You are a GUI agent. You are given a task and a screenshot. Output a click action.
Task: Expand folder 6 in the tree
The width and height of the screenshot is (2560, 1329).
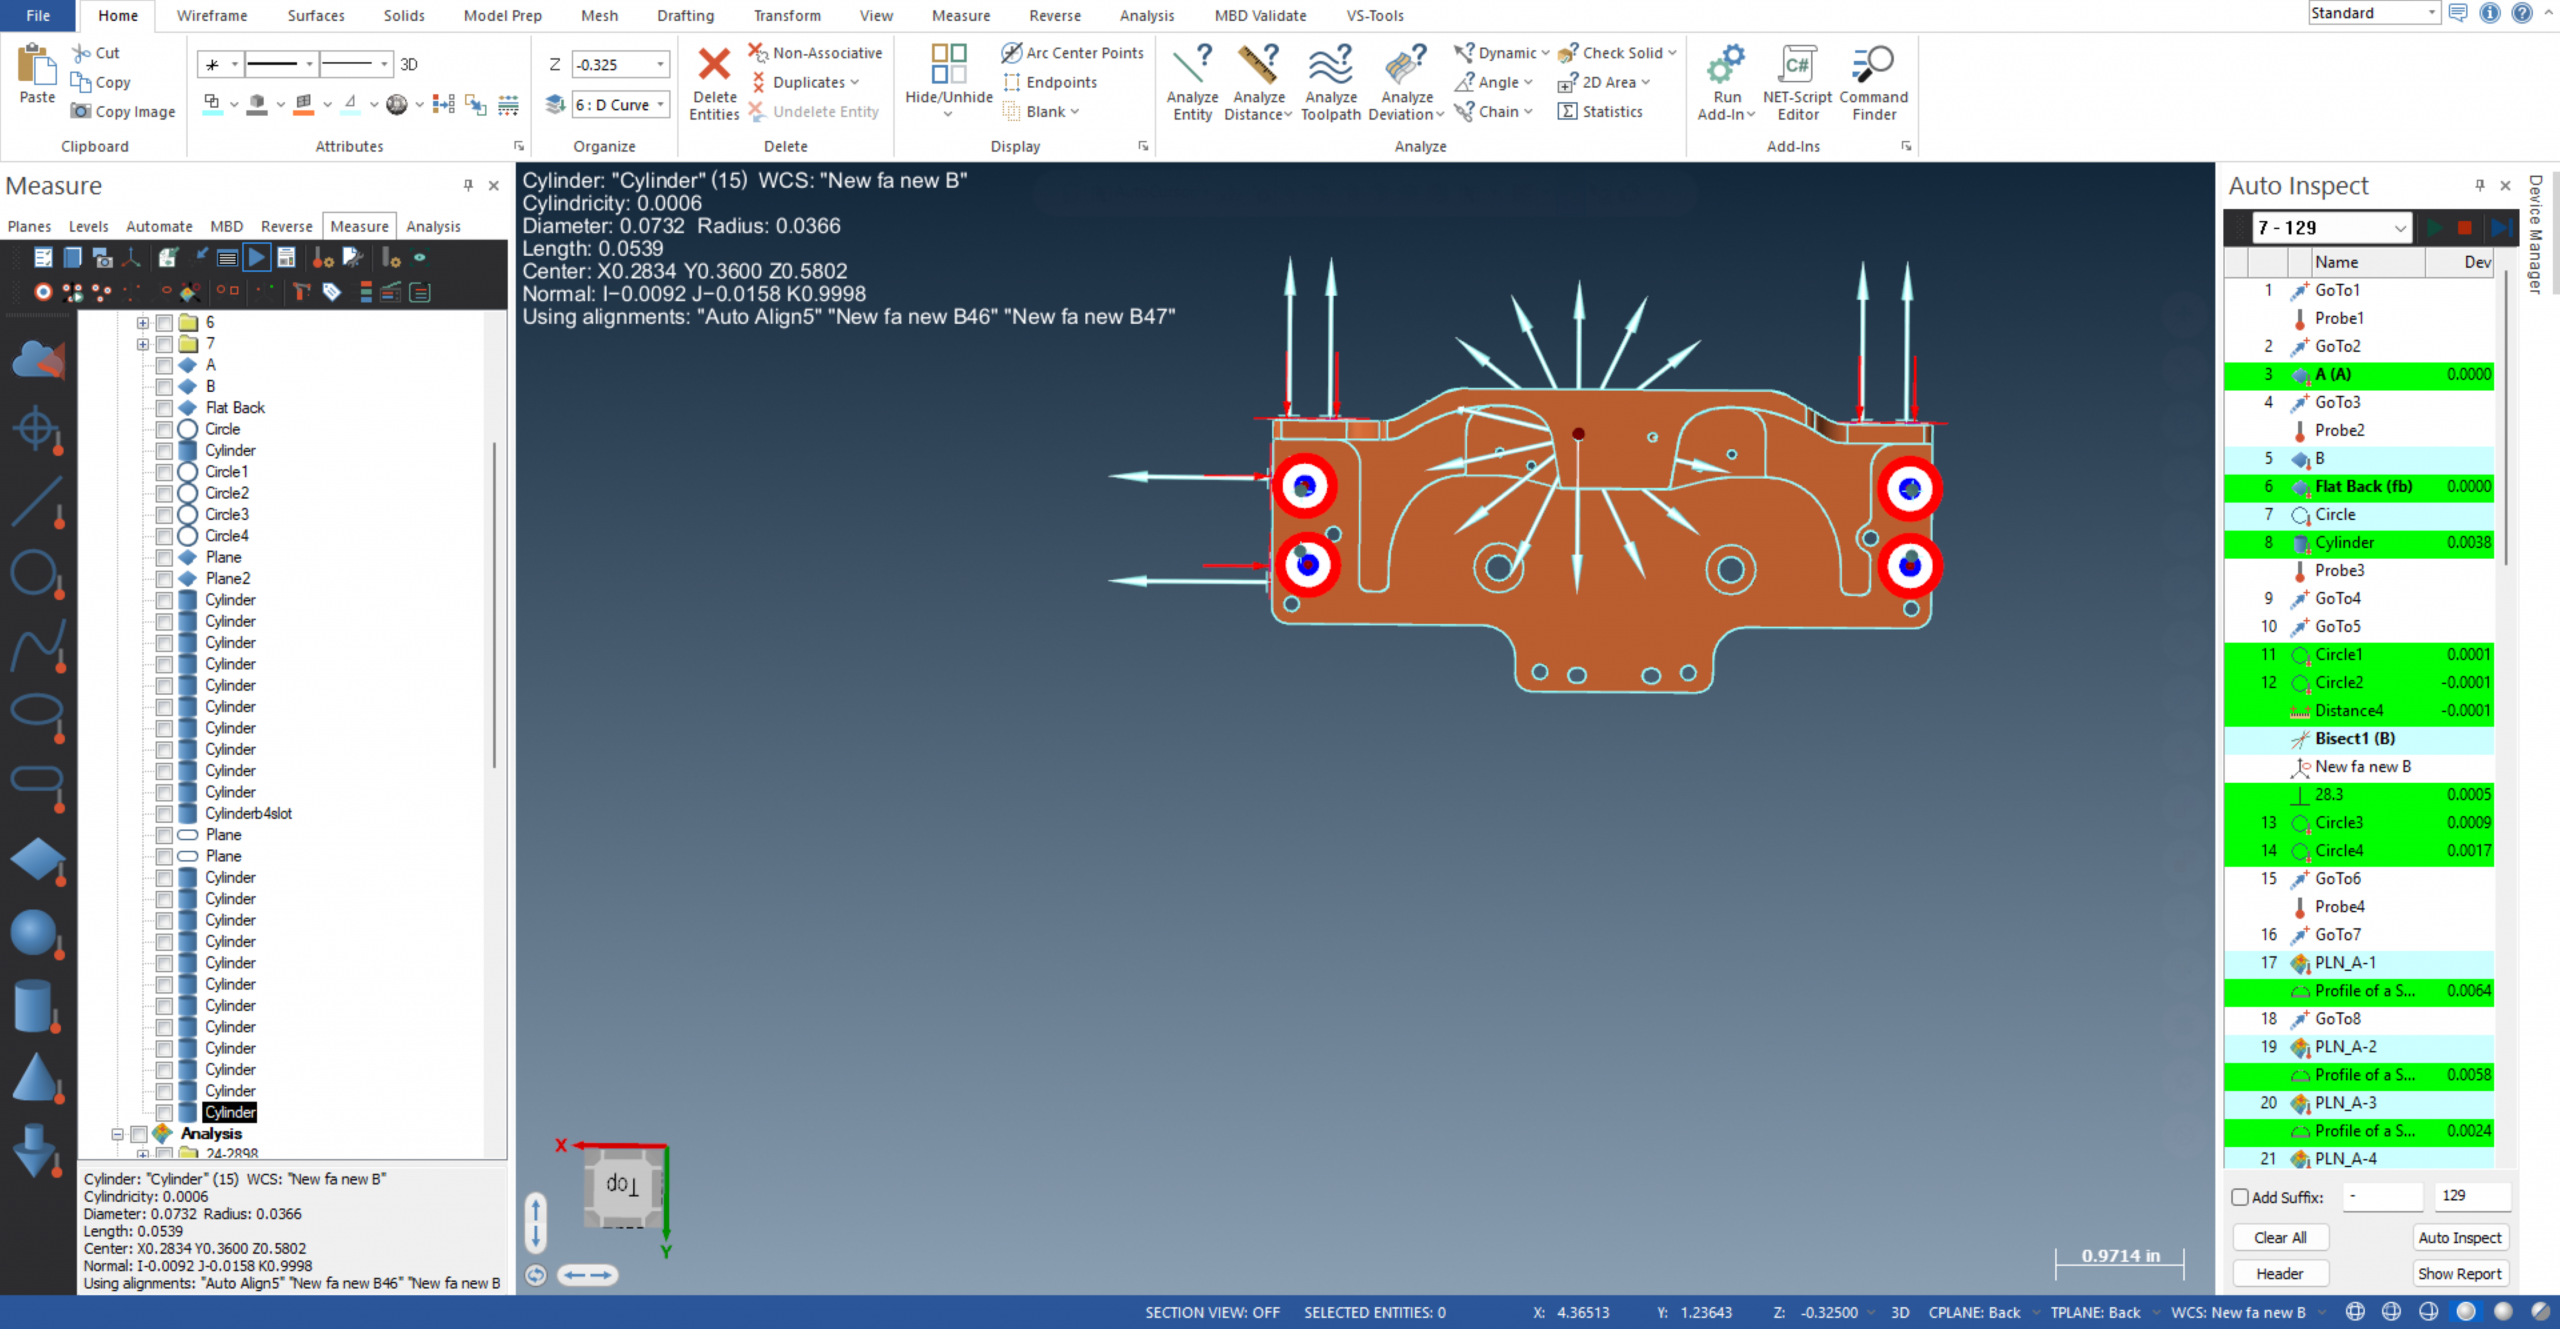point(143,323)
